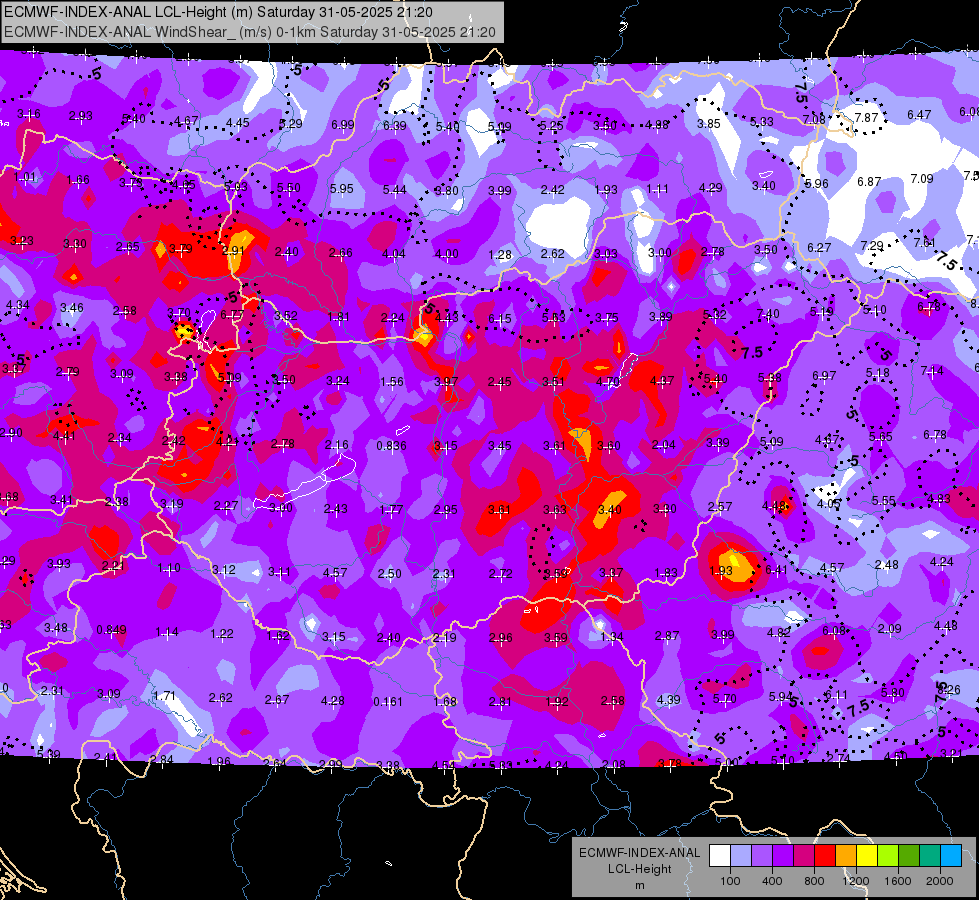Click wind shear value '7.29'
The width and height of the screenshot is (979, 900).
pos(872,245)
